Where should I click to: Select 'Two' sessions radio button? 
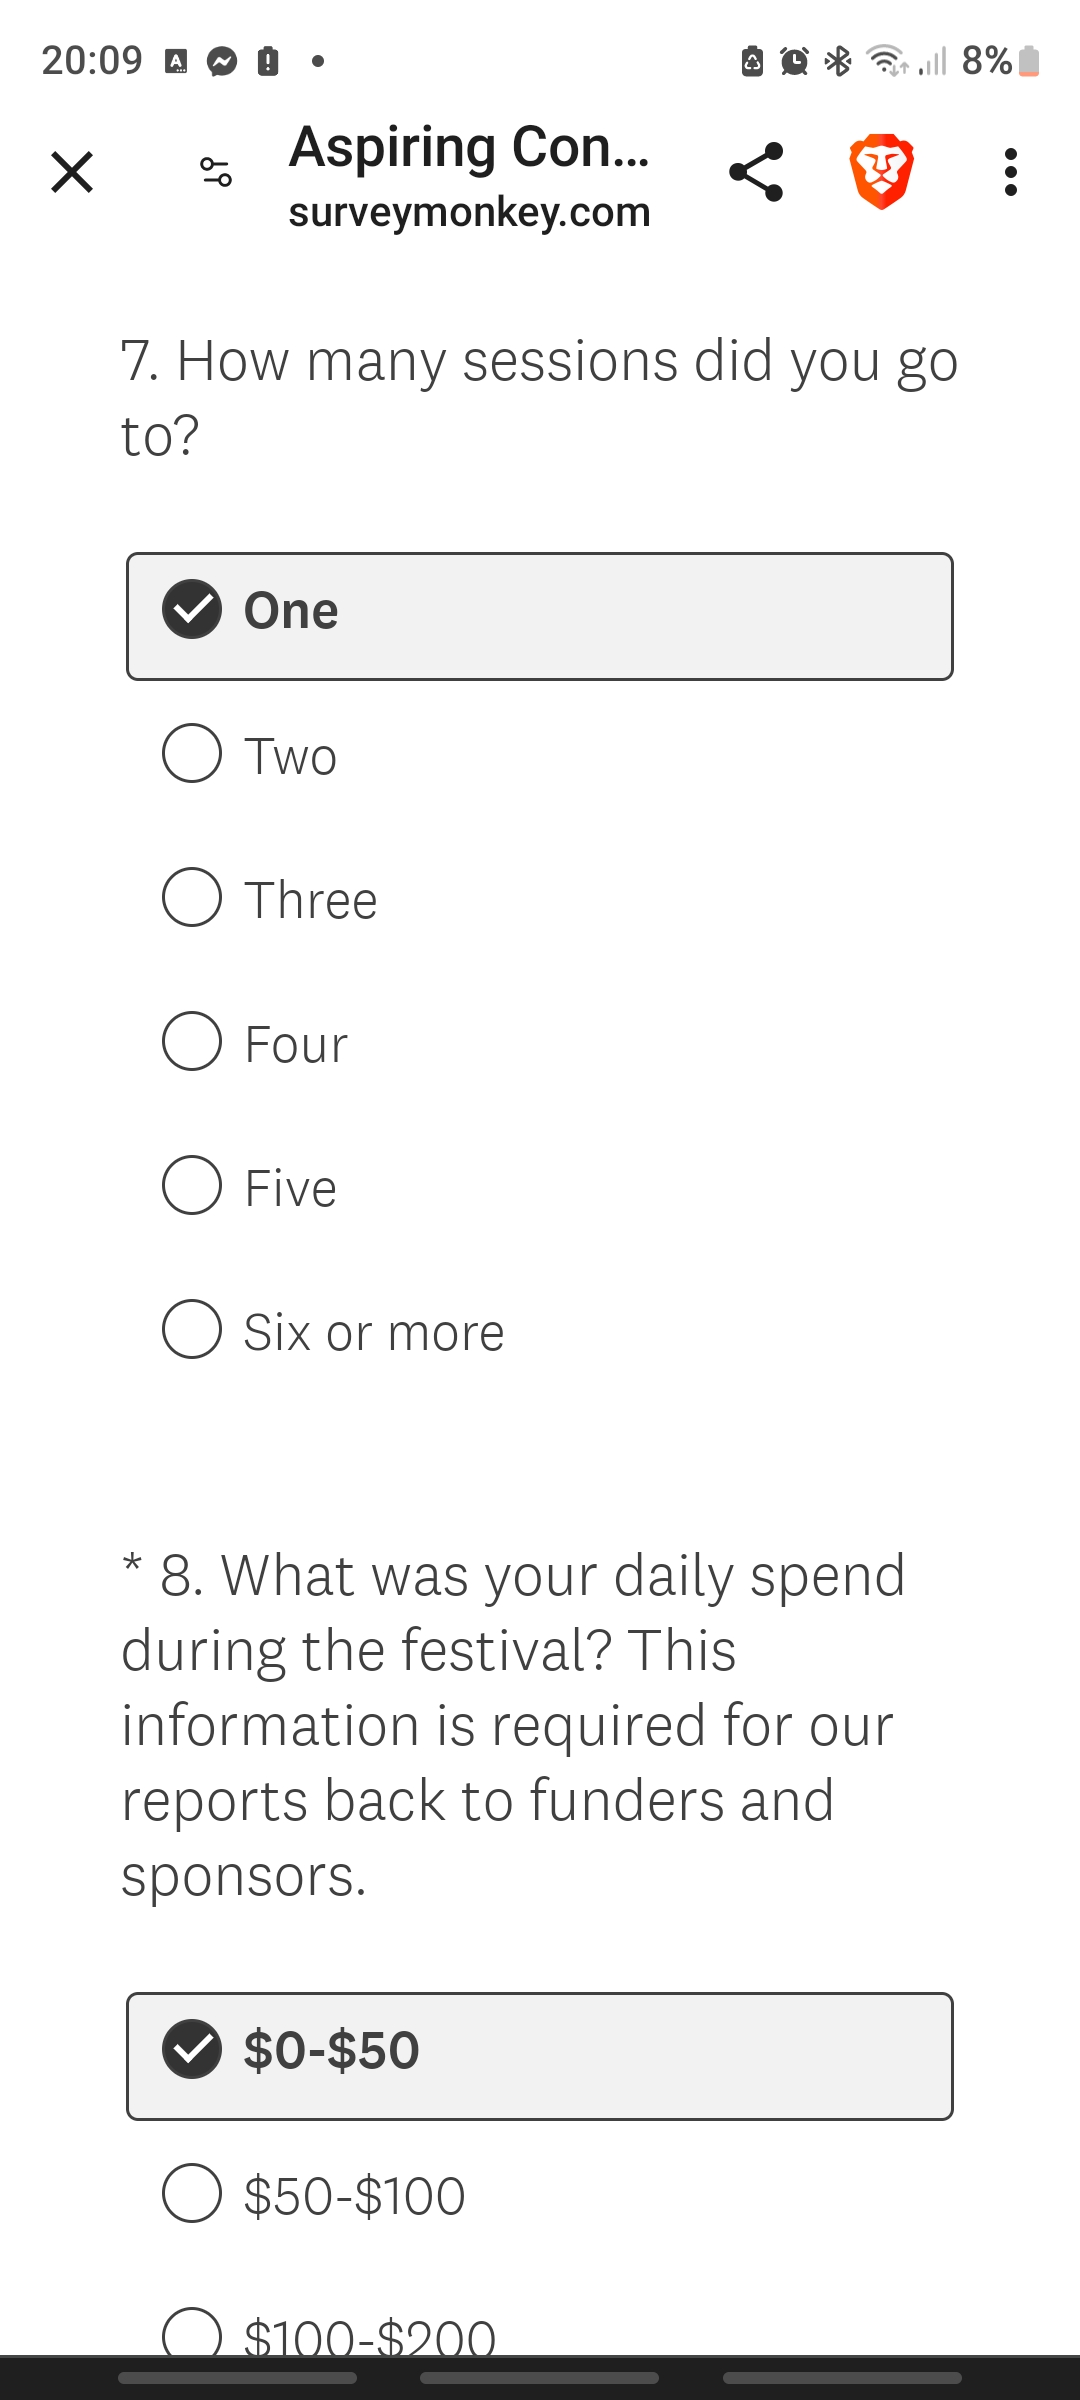click(192, 753)
